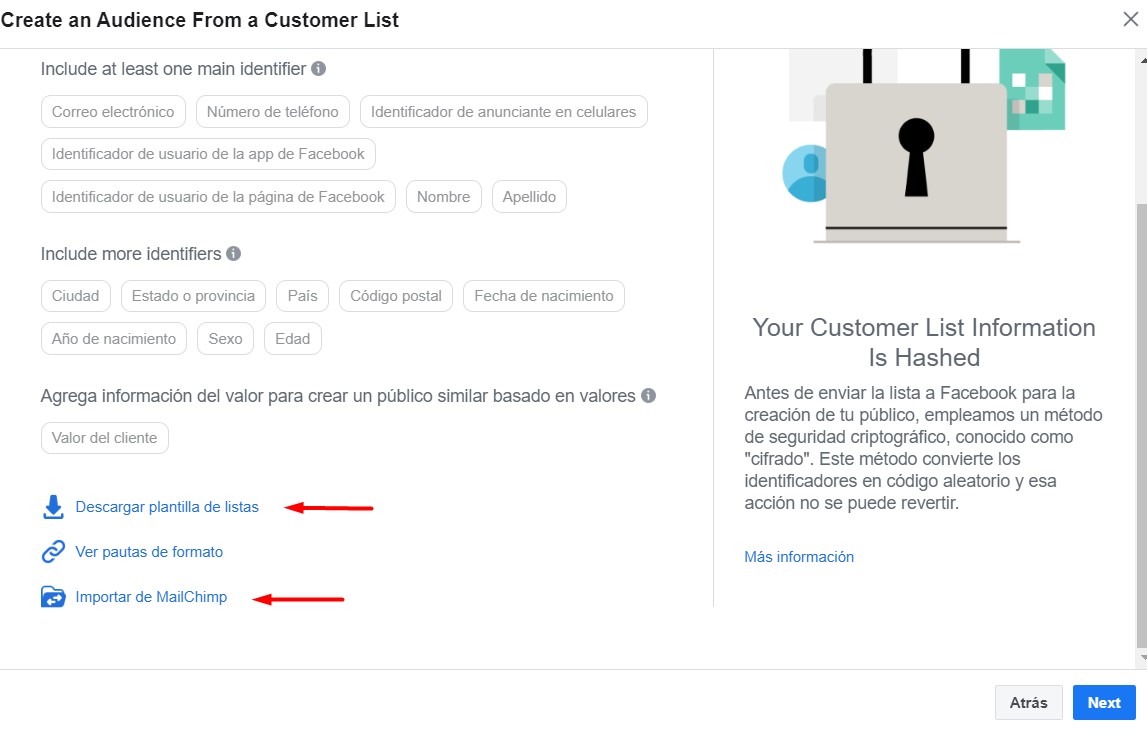Image resolution: width=1147 pixels, height=734 pixels.
Task: Click the chain link format guidelines icon
Action: [x=53, y=552]
